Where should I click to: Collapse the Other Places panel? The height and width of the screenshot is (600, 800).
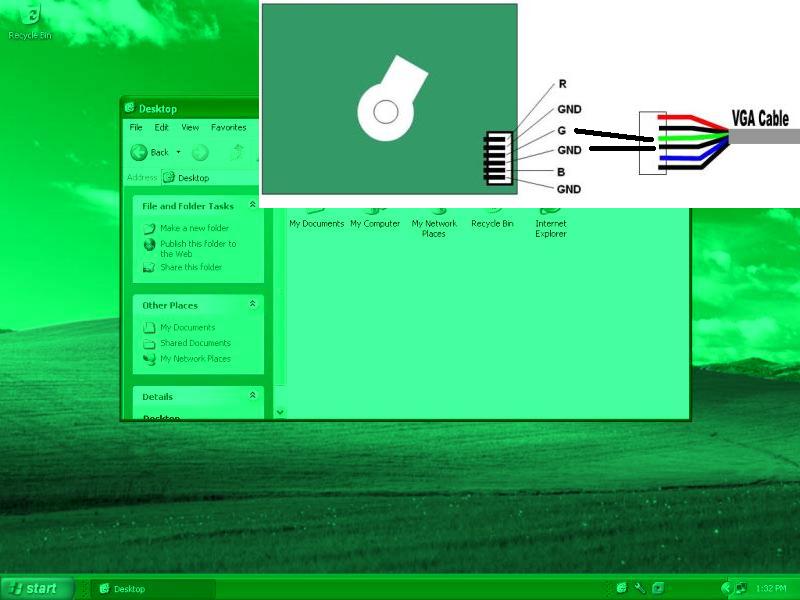[253, 304]
